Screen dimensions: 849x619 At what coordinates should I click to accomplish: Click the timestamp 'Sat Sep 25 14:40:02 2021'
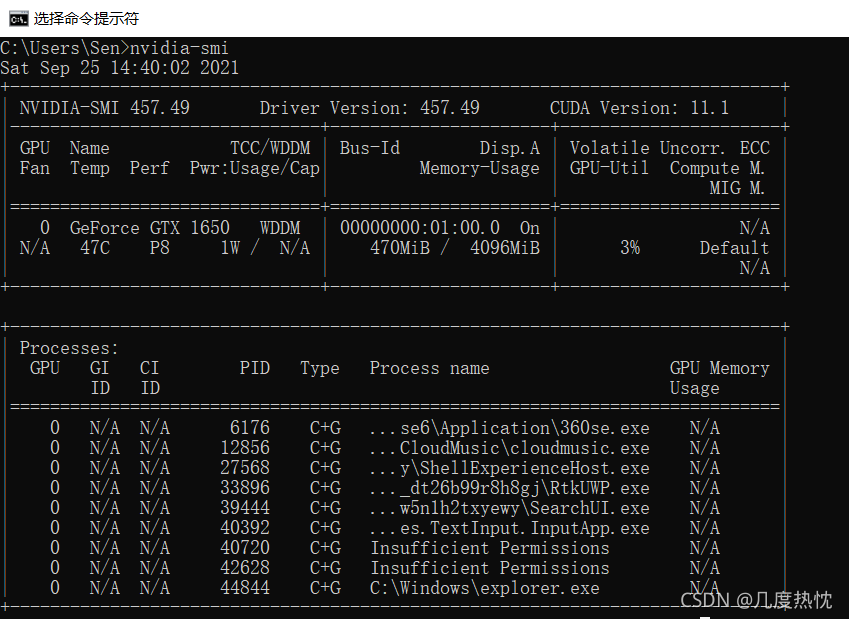[119, 68]
